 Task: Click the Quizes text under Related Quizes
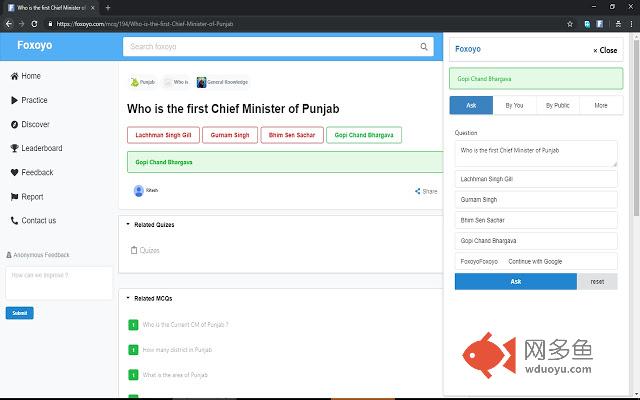(x=149, y=250)
